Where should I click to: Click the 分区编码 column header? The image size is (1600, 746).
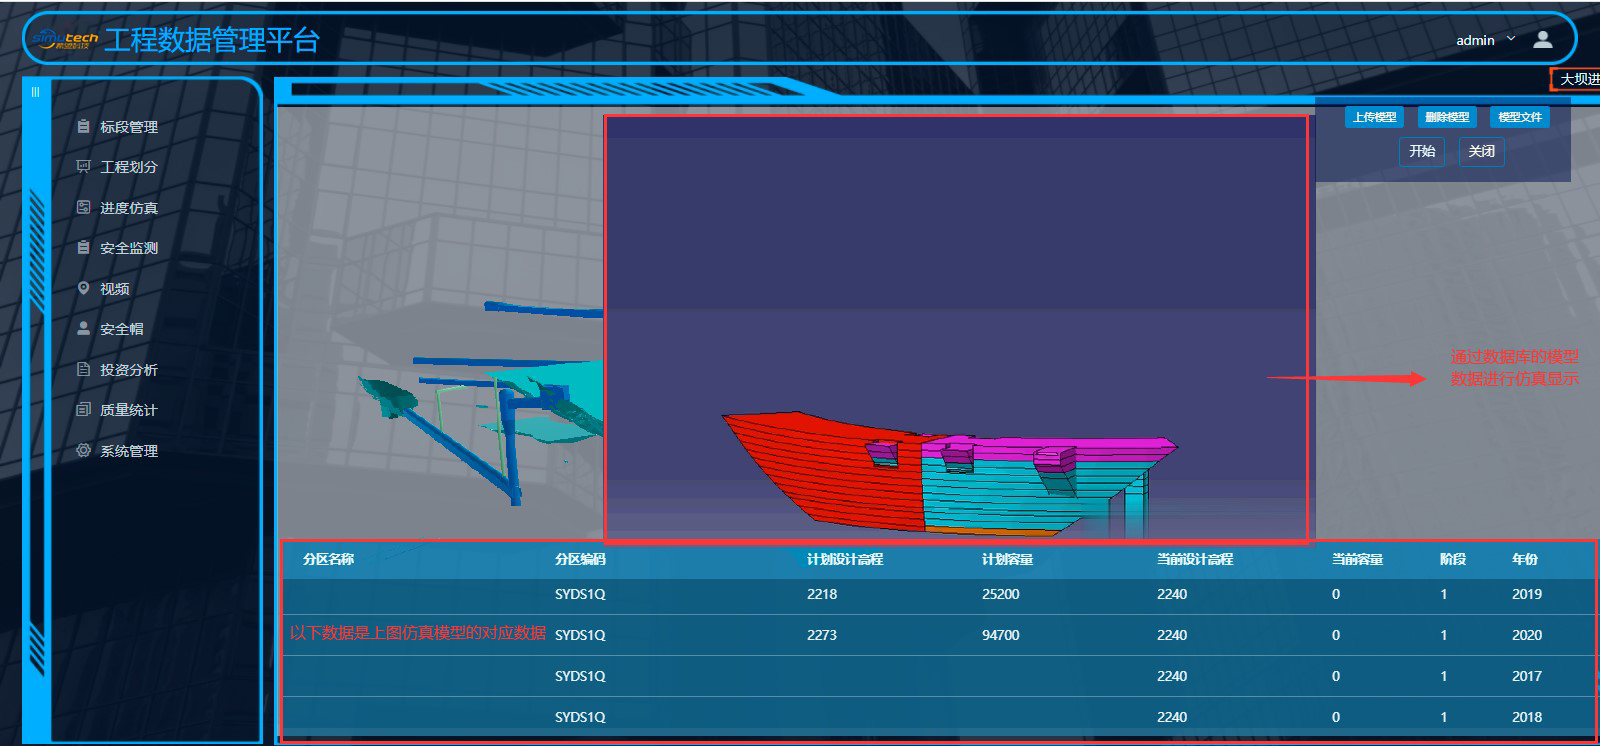pos(581,559)
